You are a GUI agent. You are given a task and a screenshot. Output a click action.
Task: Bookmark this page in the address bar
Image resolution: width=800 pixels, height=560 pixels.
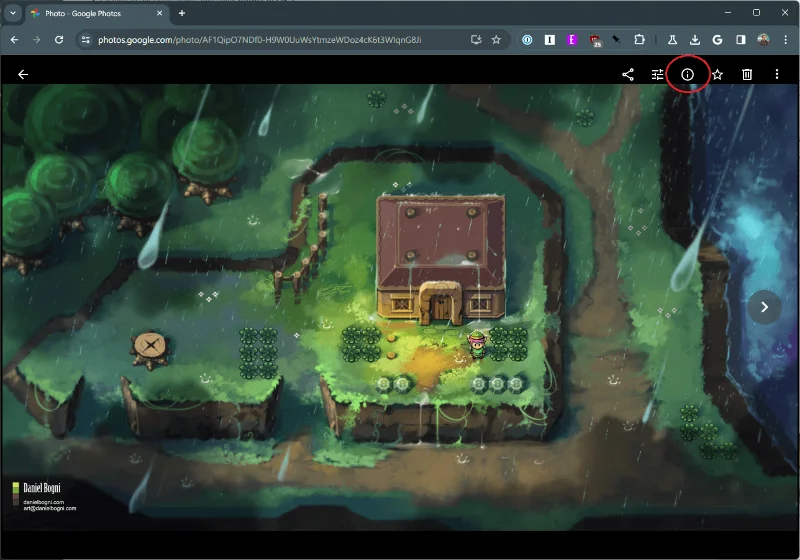[496, 40]
